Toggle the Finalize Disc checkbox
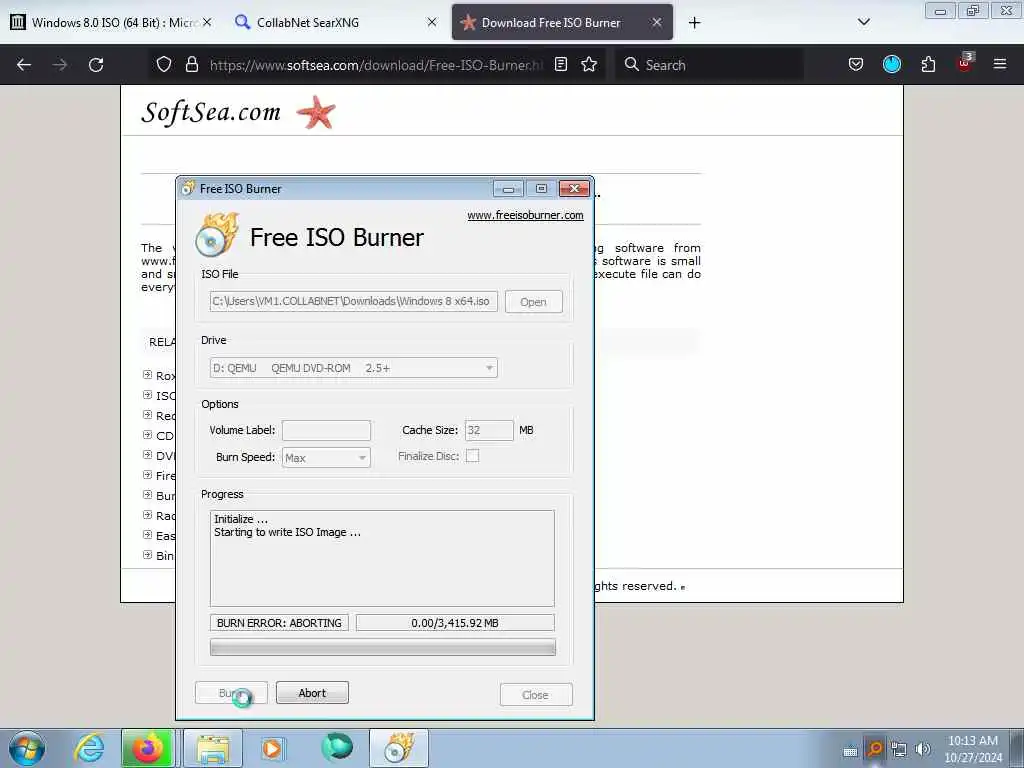Viewport: 1024px width, 768px height. [472, 456]
